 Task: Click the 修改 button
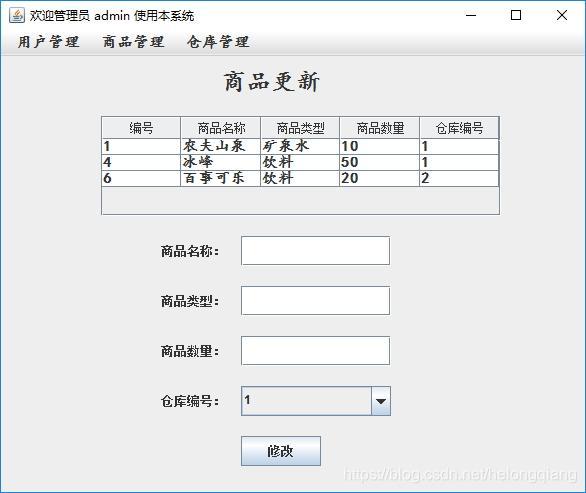[x=281, y=451]
